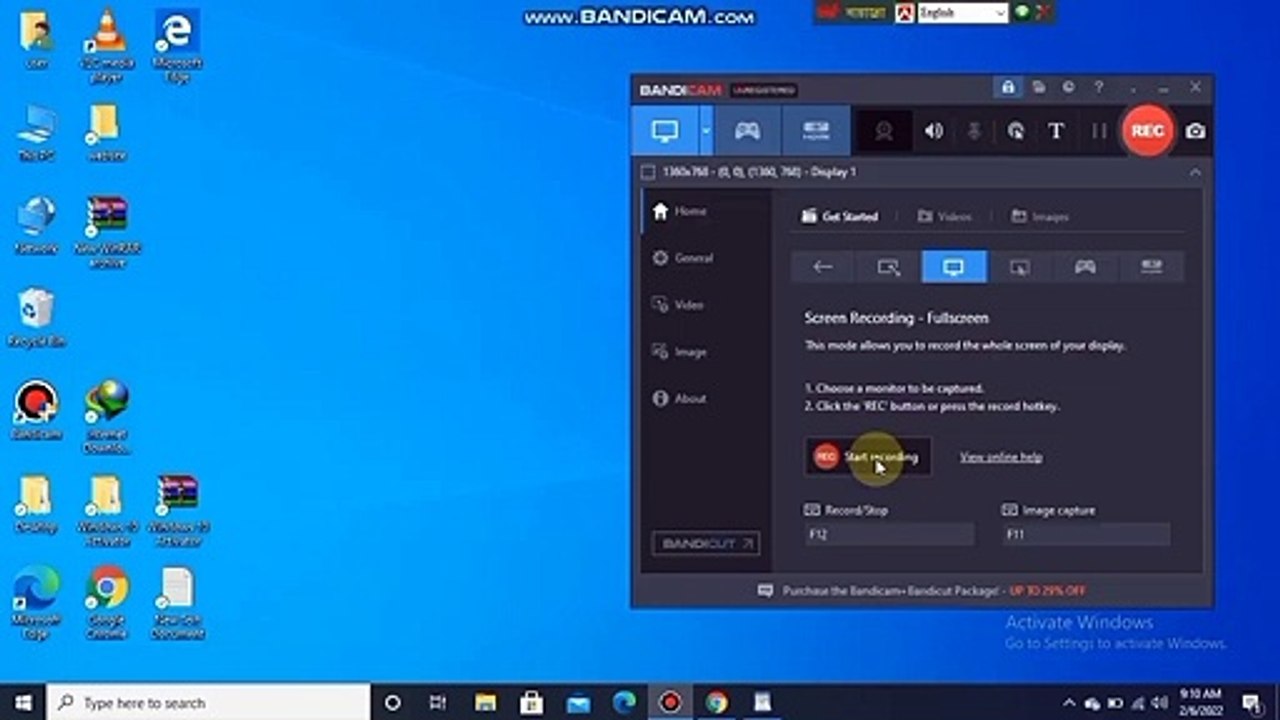Image resolution: width=1280 pixels, height=720 pixels.
Task: Open the output folder icon in title bar
Action: 1039,87
